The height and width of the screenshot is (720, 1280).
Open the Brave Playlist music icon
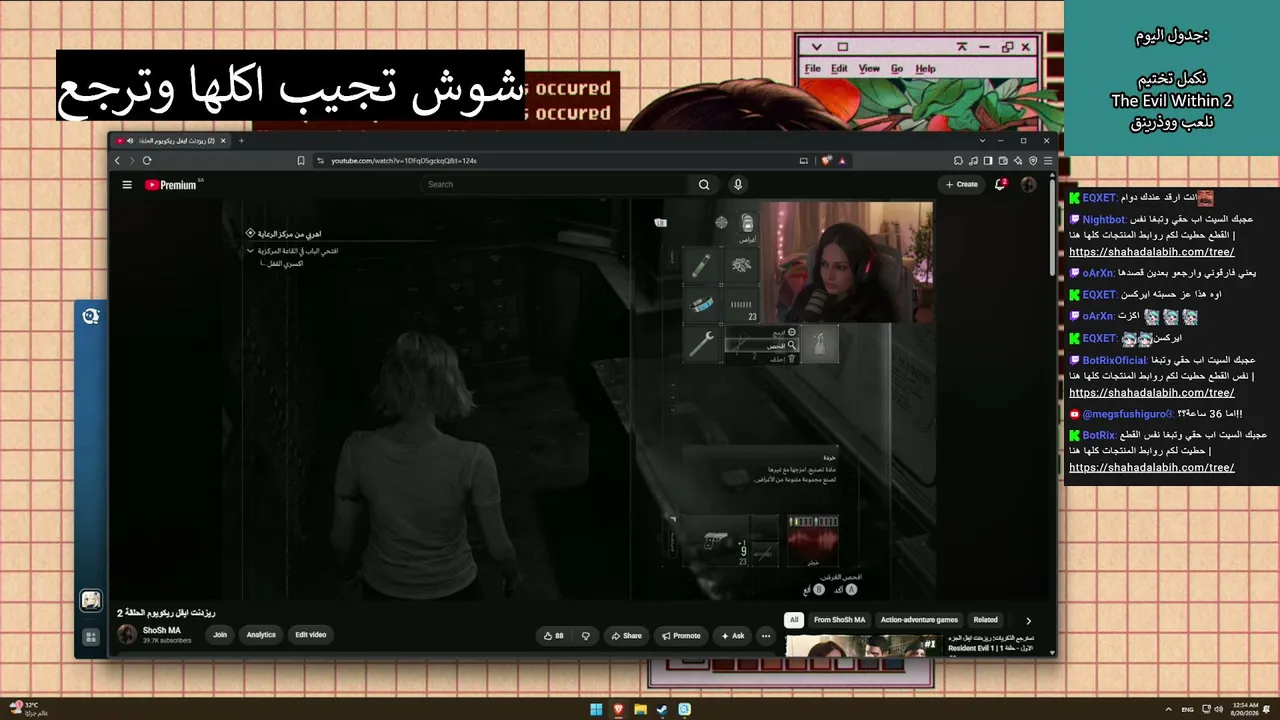tap(973, 160)
